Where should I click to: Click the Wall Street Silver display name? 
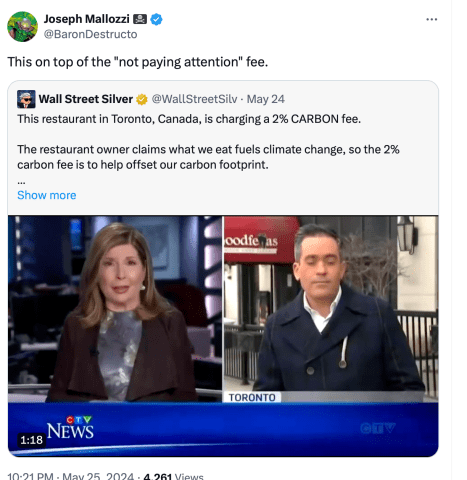coord(86,99)
